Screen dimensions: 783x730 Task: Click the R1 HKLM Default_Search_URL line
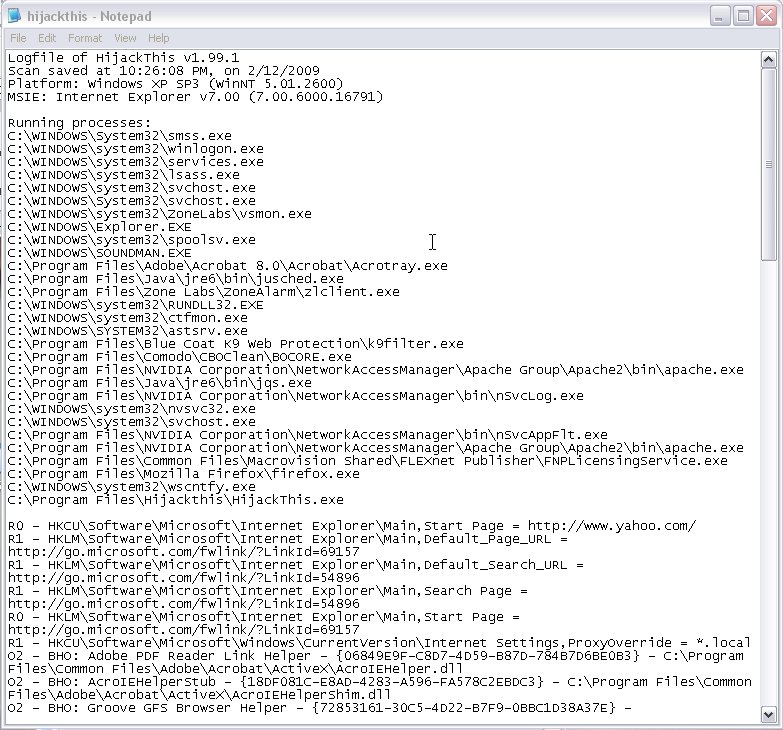point(296,565)
